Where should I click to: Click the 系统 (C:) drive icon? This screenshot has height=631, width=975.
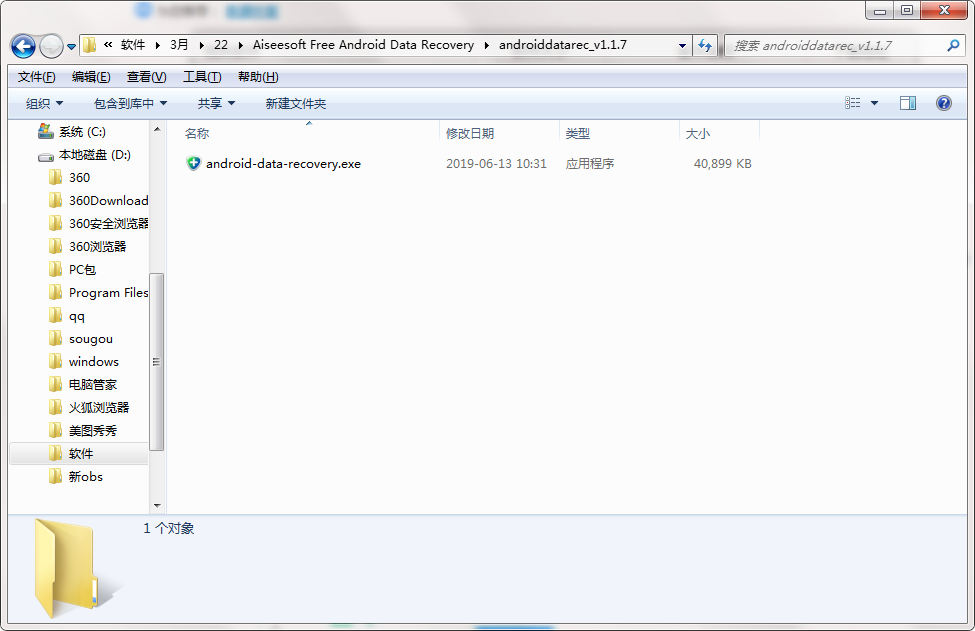45,131
